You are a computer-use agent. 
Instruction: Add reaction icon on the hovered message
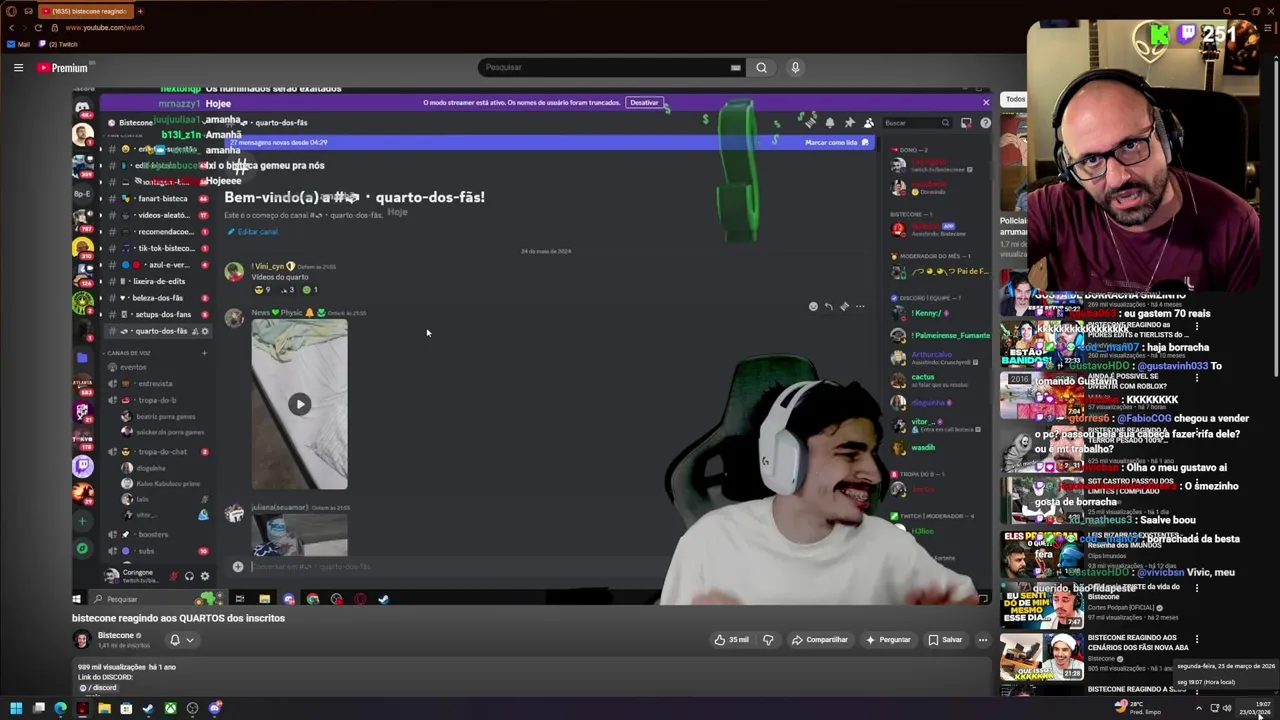tap(813, 307)
